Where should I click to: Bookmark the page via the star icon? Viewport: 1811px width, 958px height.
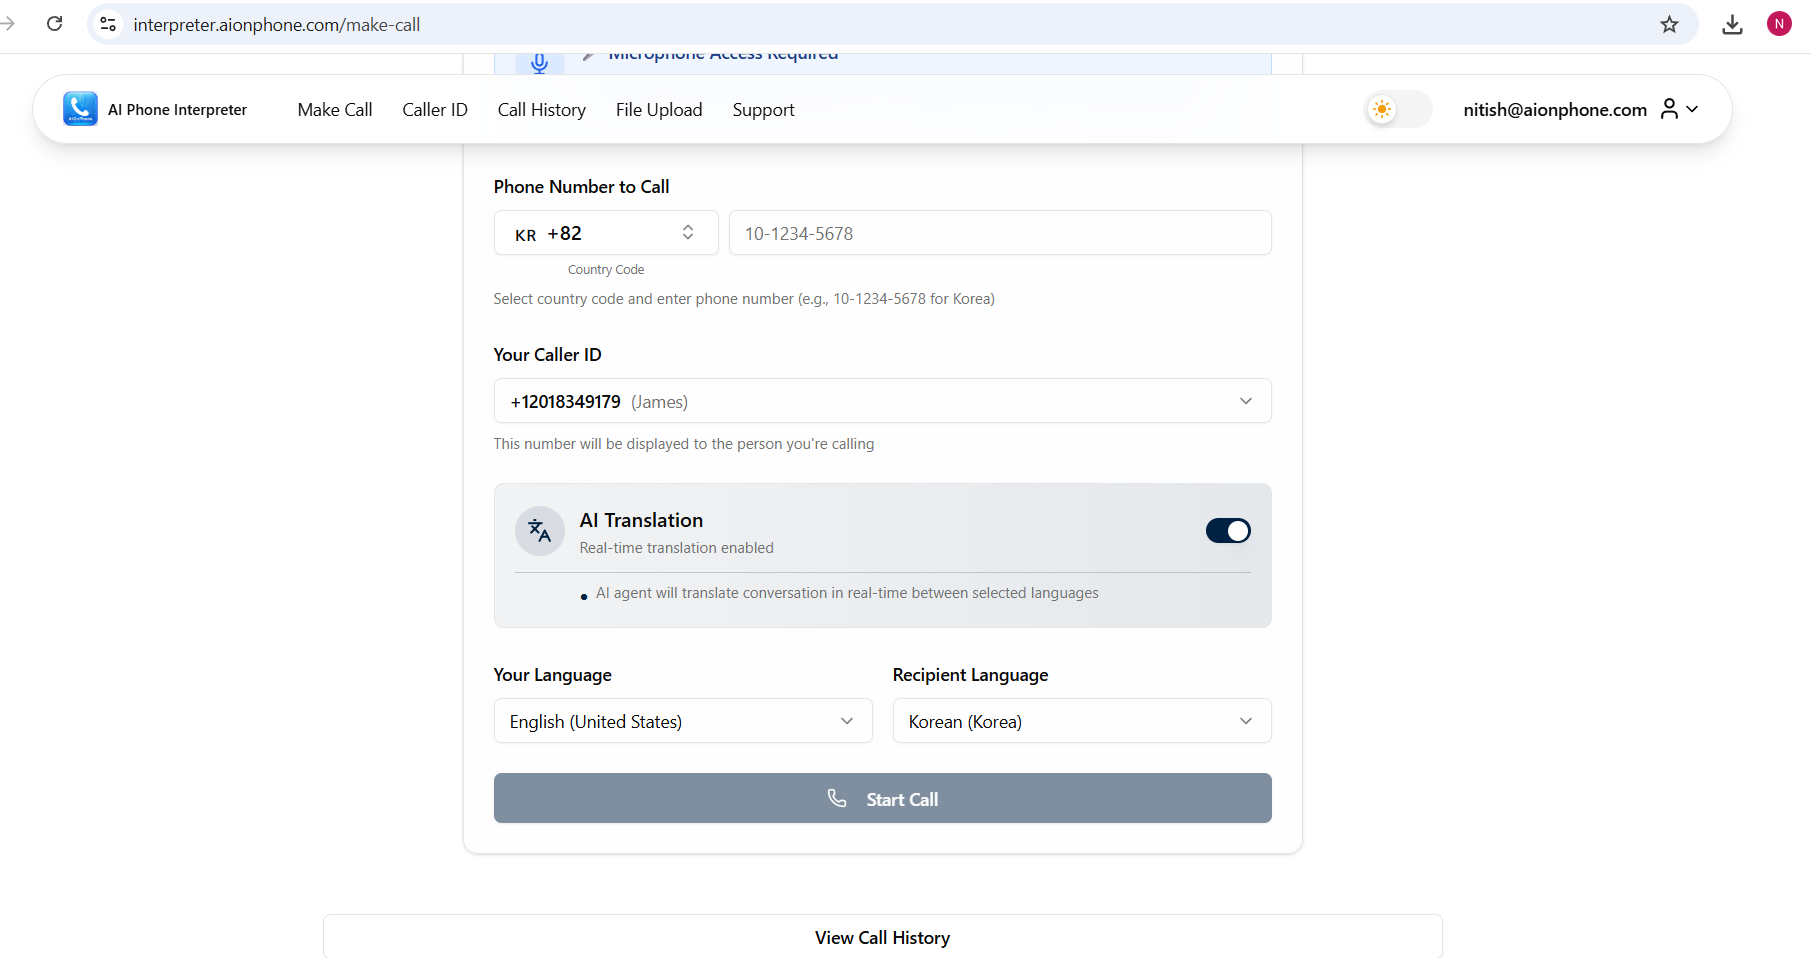coord(1669,24)
